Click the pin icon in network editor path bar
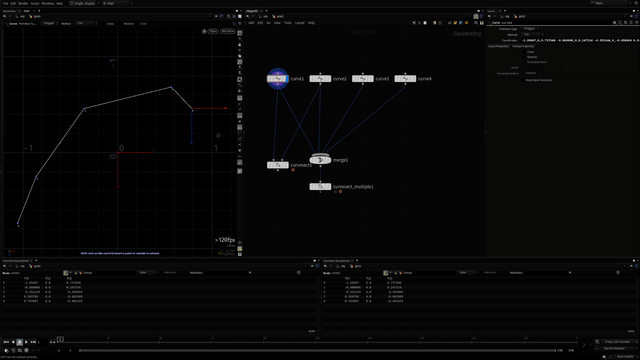The width and height of the screenshot is (640, 360). click(476, 16)
